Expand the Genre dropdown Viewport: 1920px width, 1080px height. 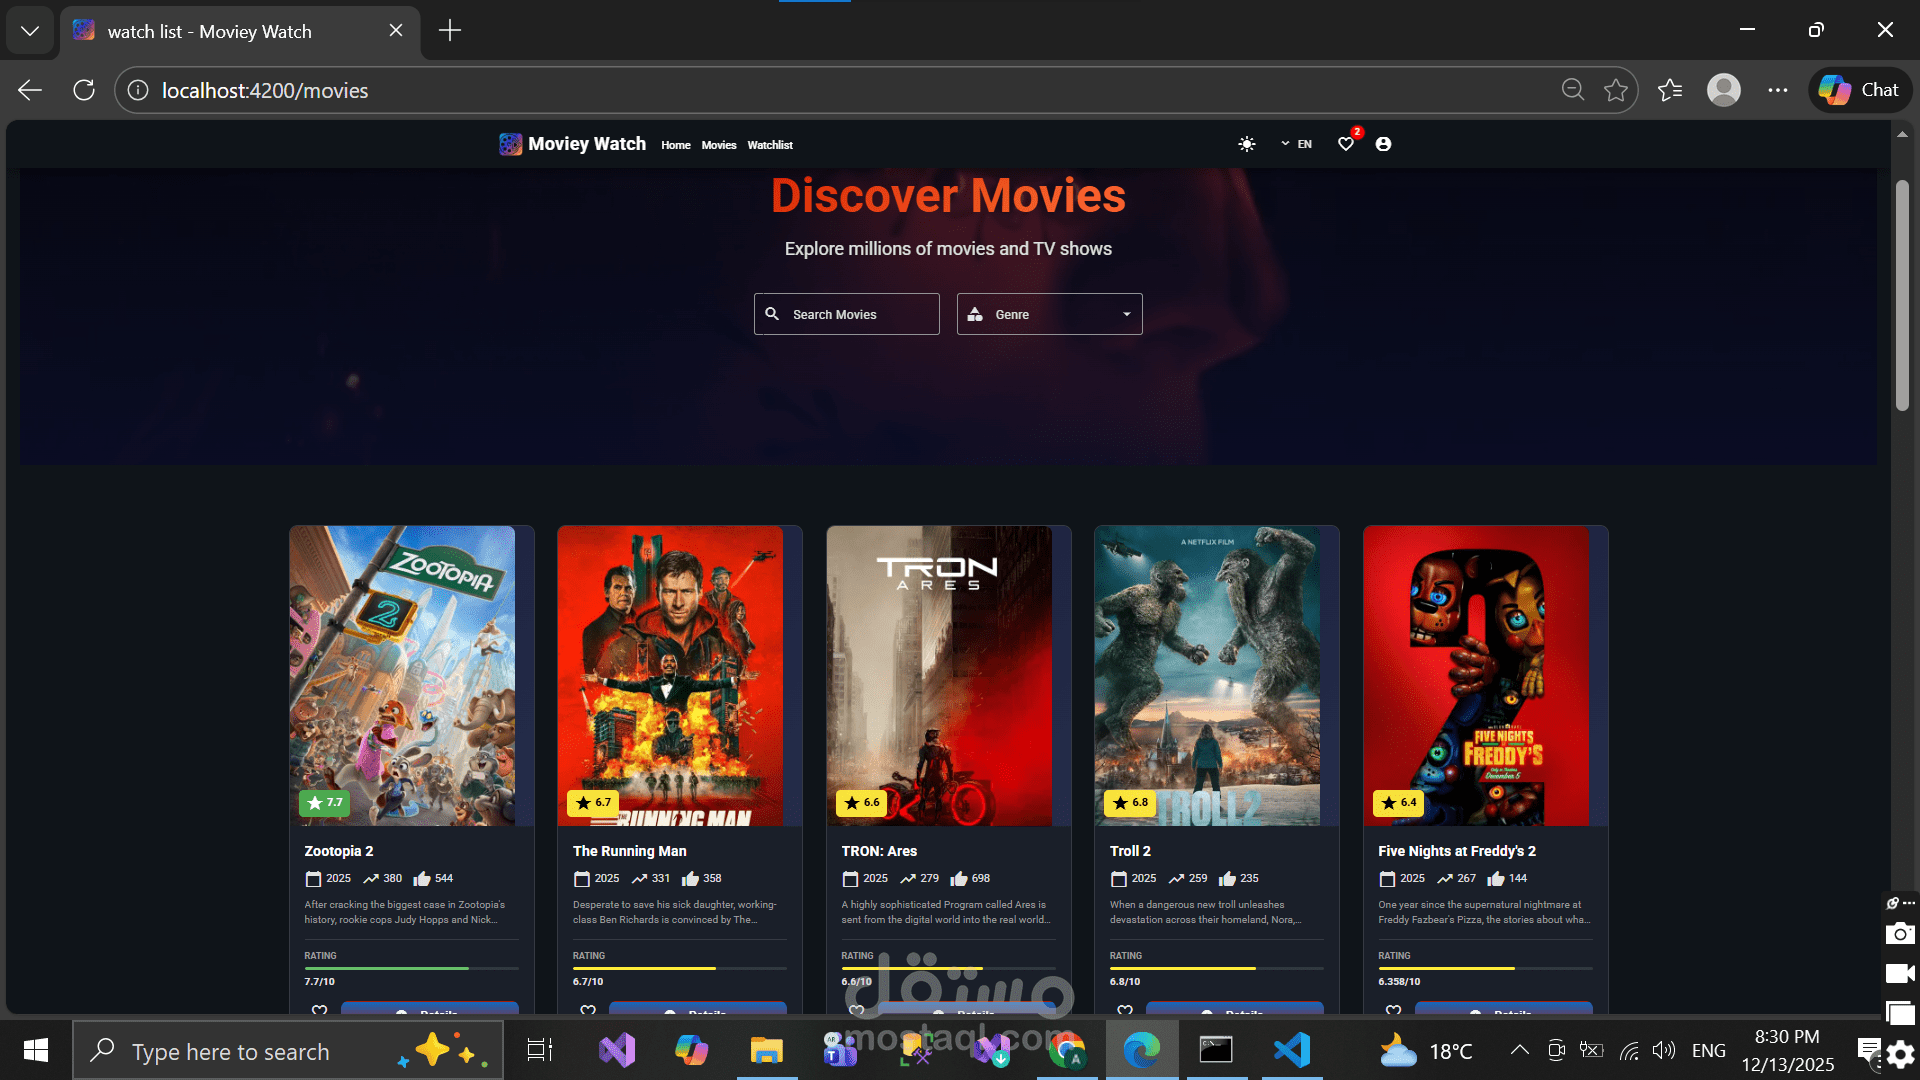coord(1049,314)
